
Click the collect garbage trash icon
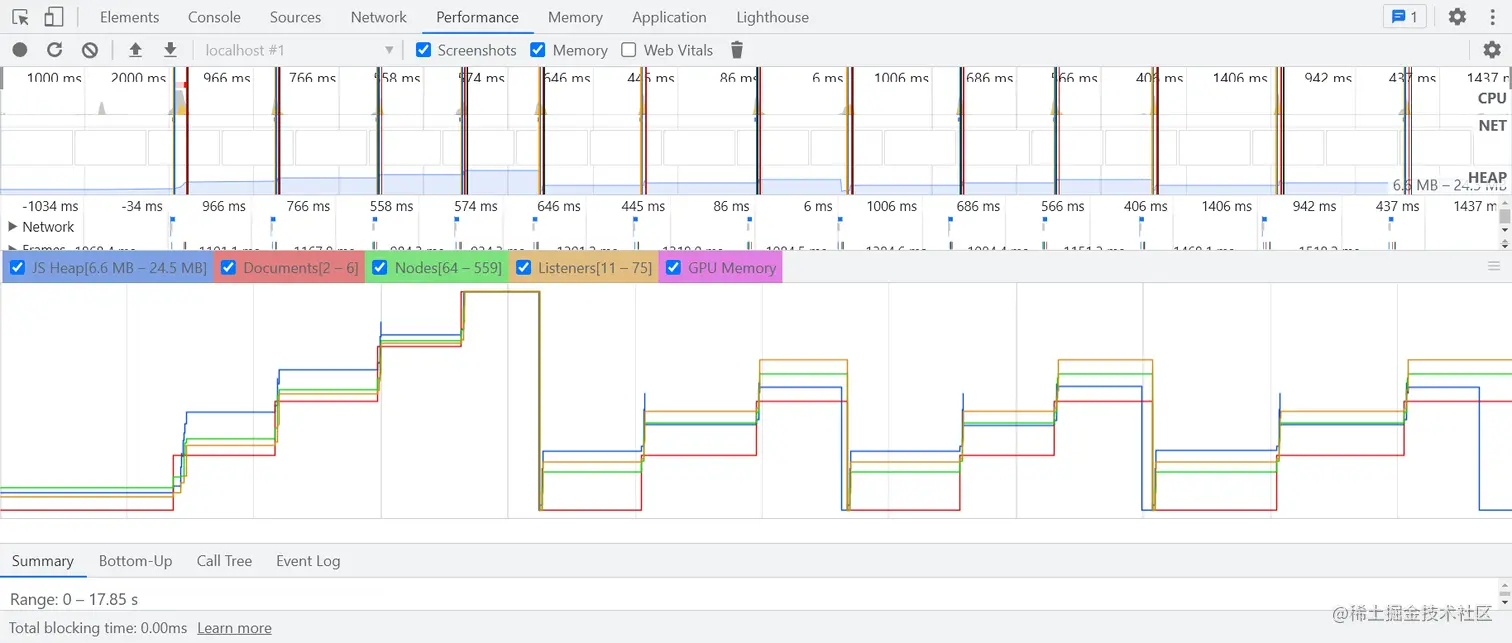tap(737, 50)
